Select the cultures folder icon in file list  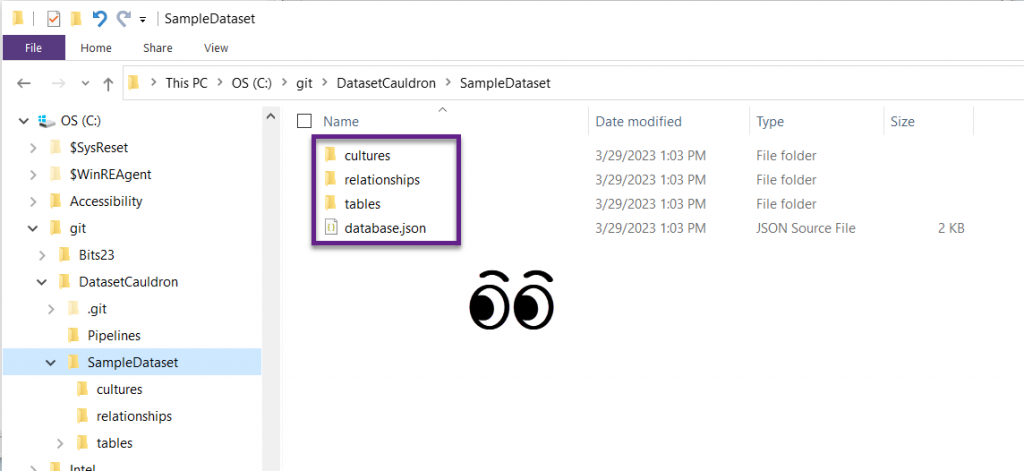pos(330,155)
